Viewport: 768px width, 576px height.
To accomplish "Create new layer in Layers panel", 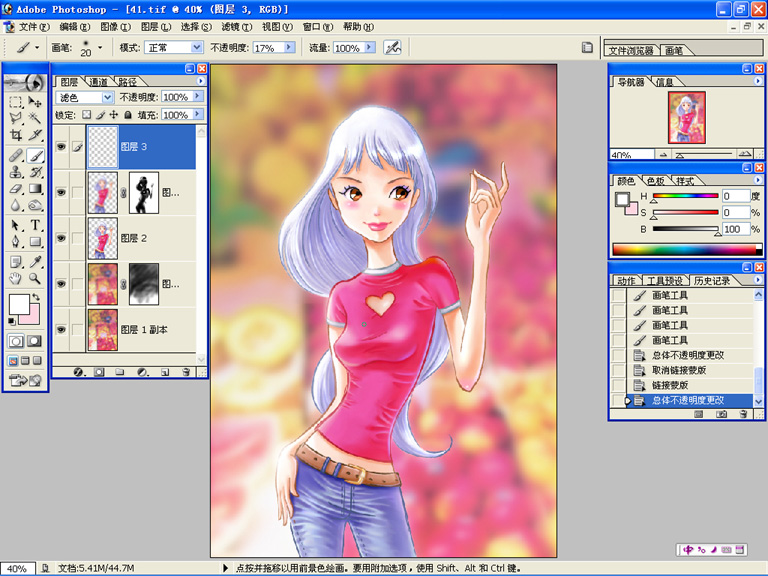I will 165,372.
